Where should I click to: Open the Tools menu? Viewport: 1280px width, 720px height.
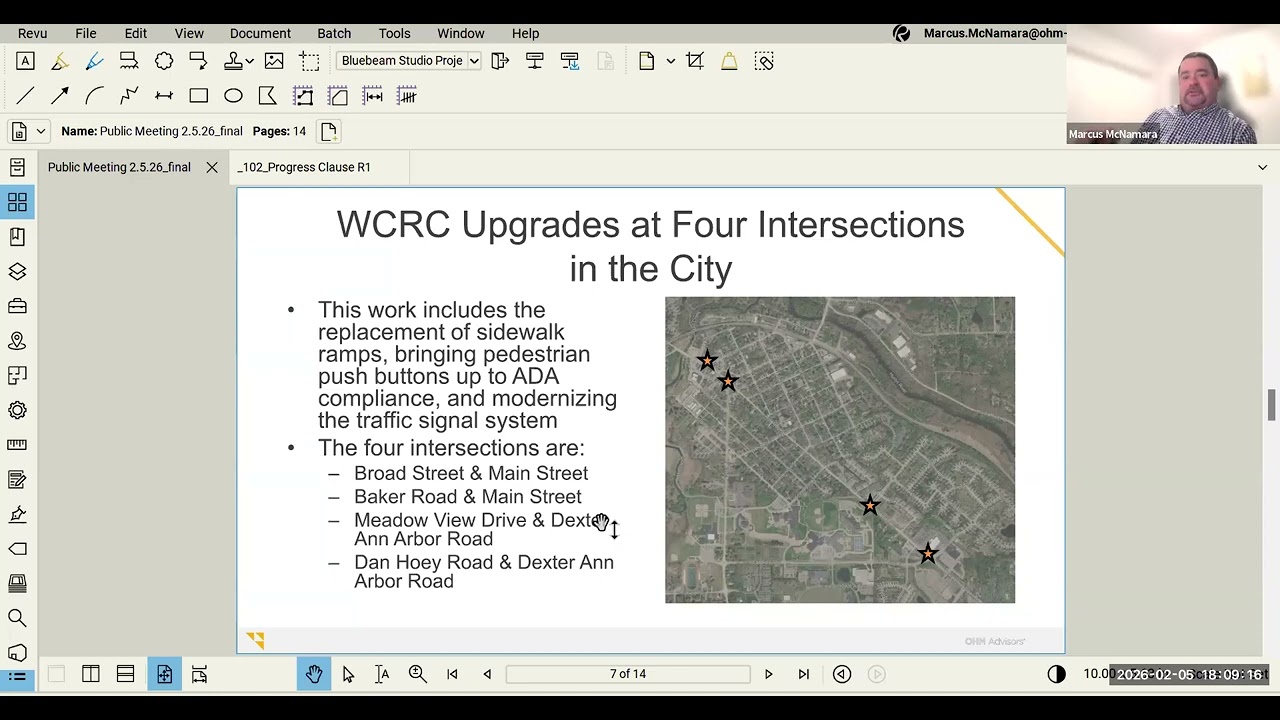[394, 33]
